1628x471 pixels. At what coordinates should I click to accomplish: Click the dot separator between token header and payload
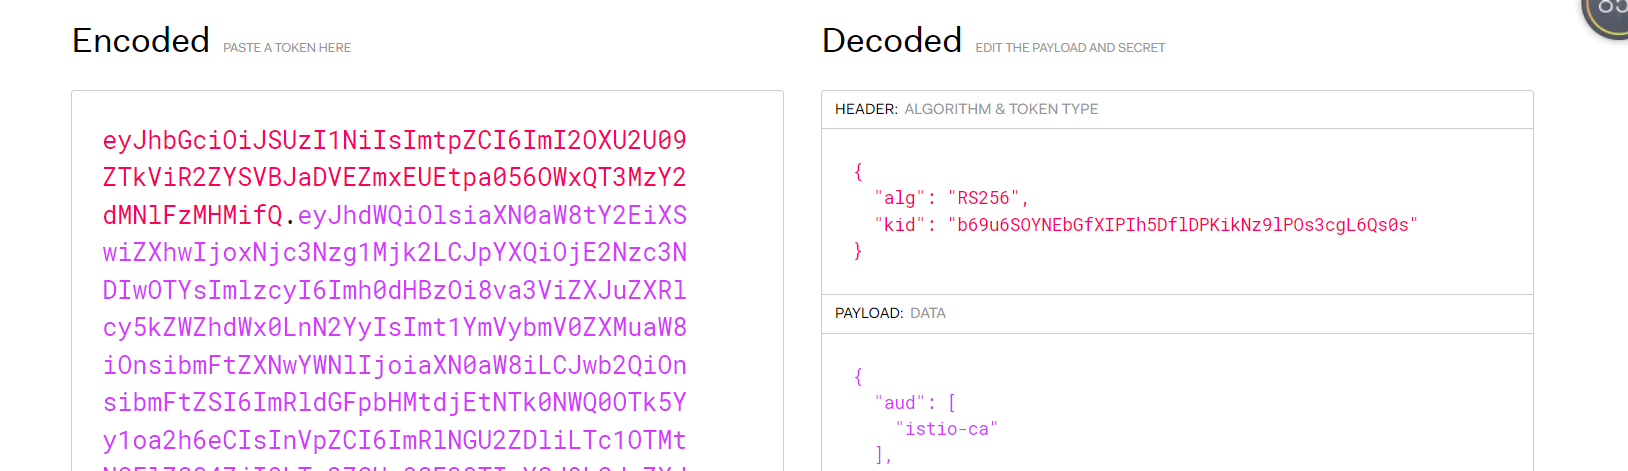[x=290, y=216]
